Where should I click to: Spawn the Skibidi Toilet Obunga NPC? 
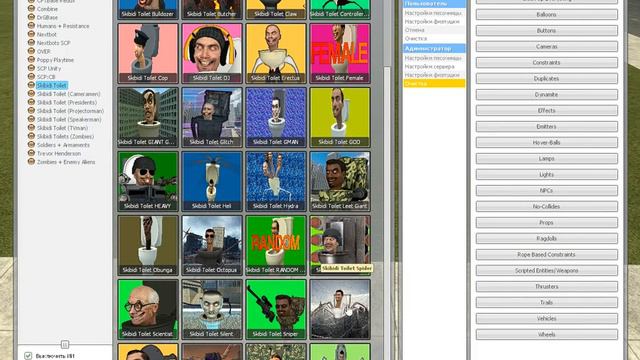pos(148,245)
